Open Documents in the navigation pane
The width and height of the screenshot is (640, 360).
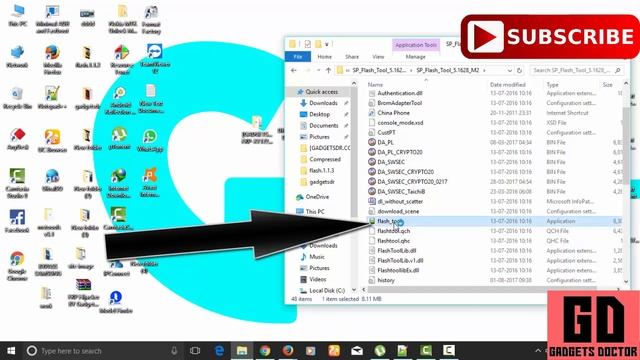[x=323, y=125]
